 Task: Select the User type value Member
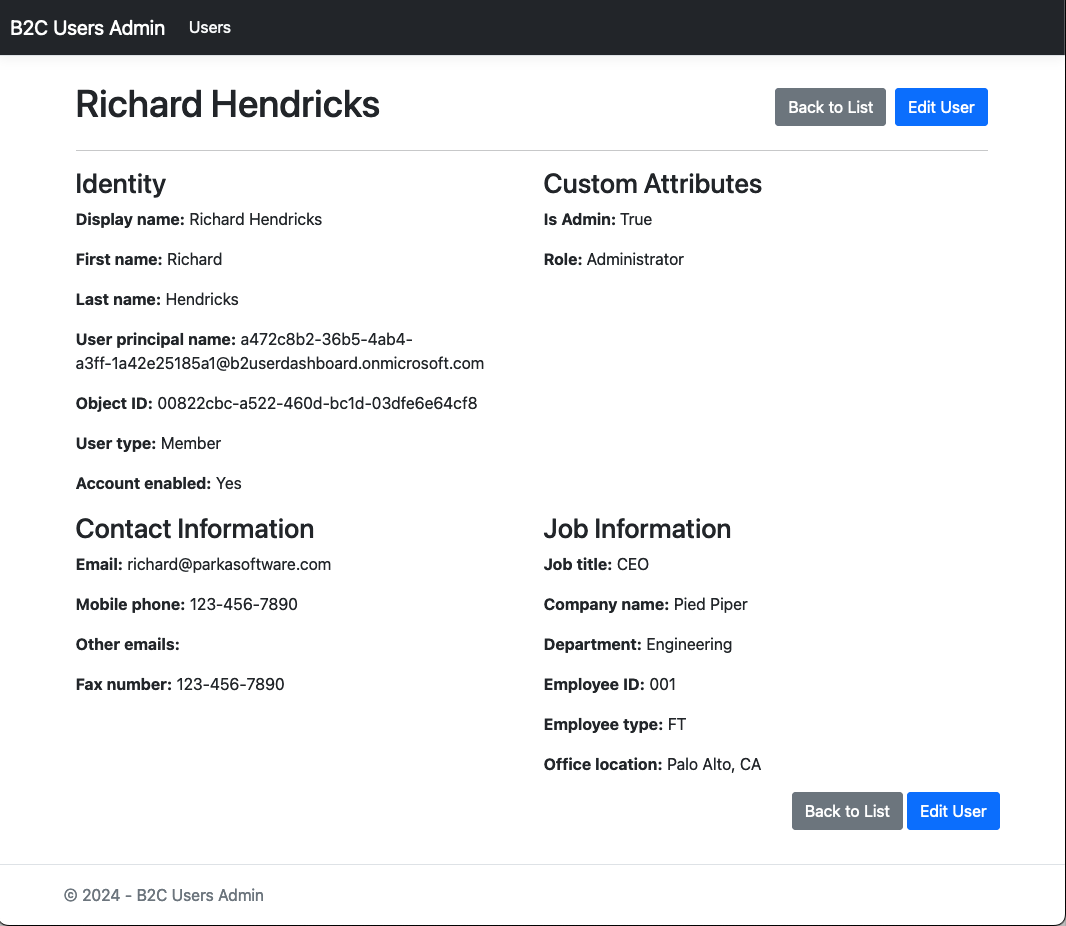pos(191,444)
